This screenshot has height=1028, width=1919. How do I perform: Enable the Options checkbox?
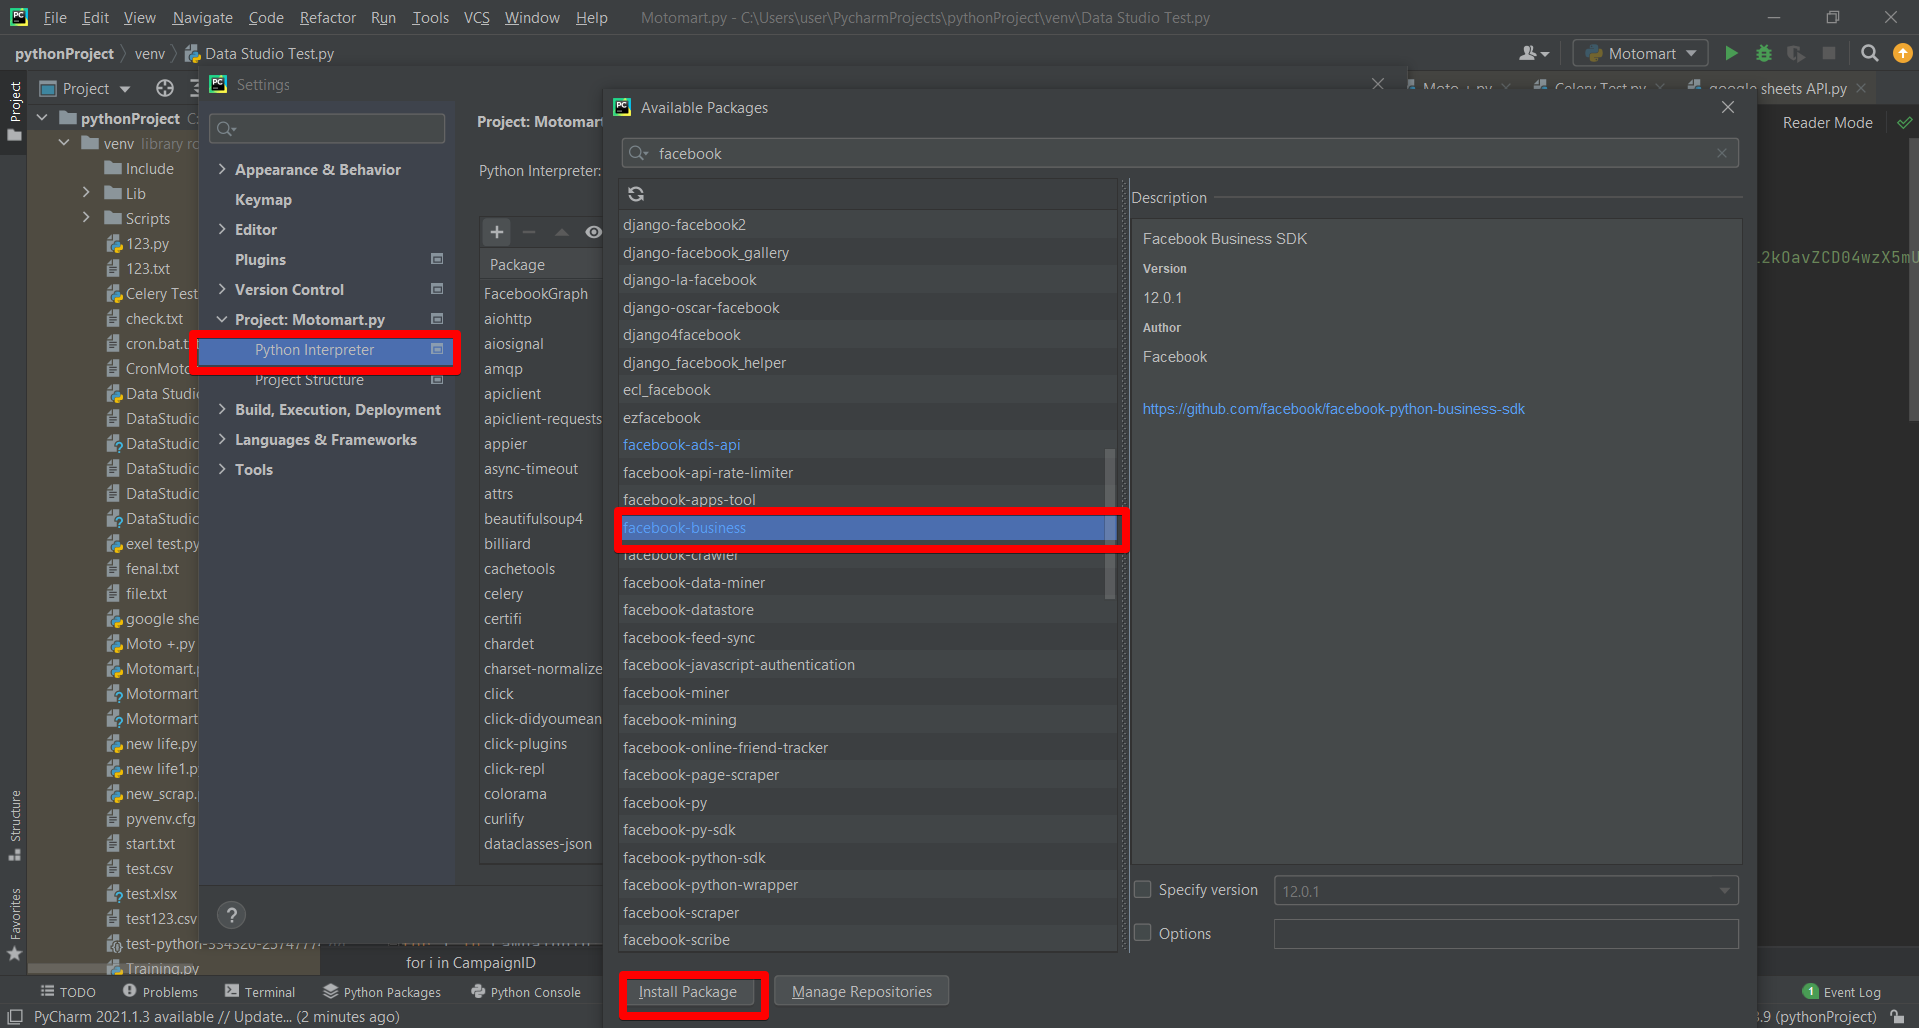tap(1143, 933)
